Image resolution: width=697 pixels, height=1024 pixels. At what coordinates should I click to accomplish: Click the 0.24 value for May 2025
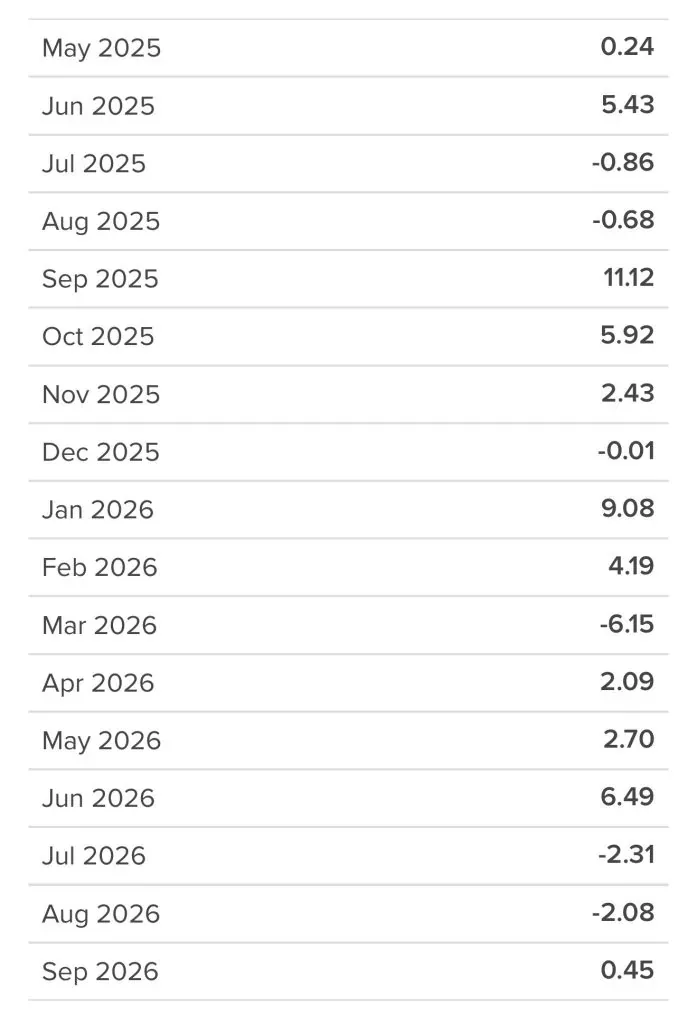tap(627, 46)
